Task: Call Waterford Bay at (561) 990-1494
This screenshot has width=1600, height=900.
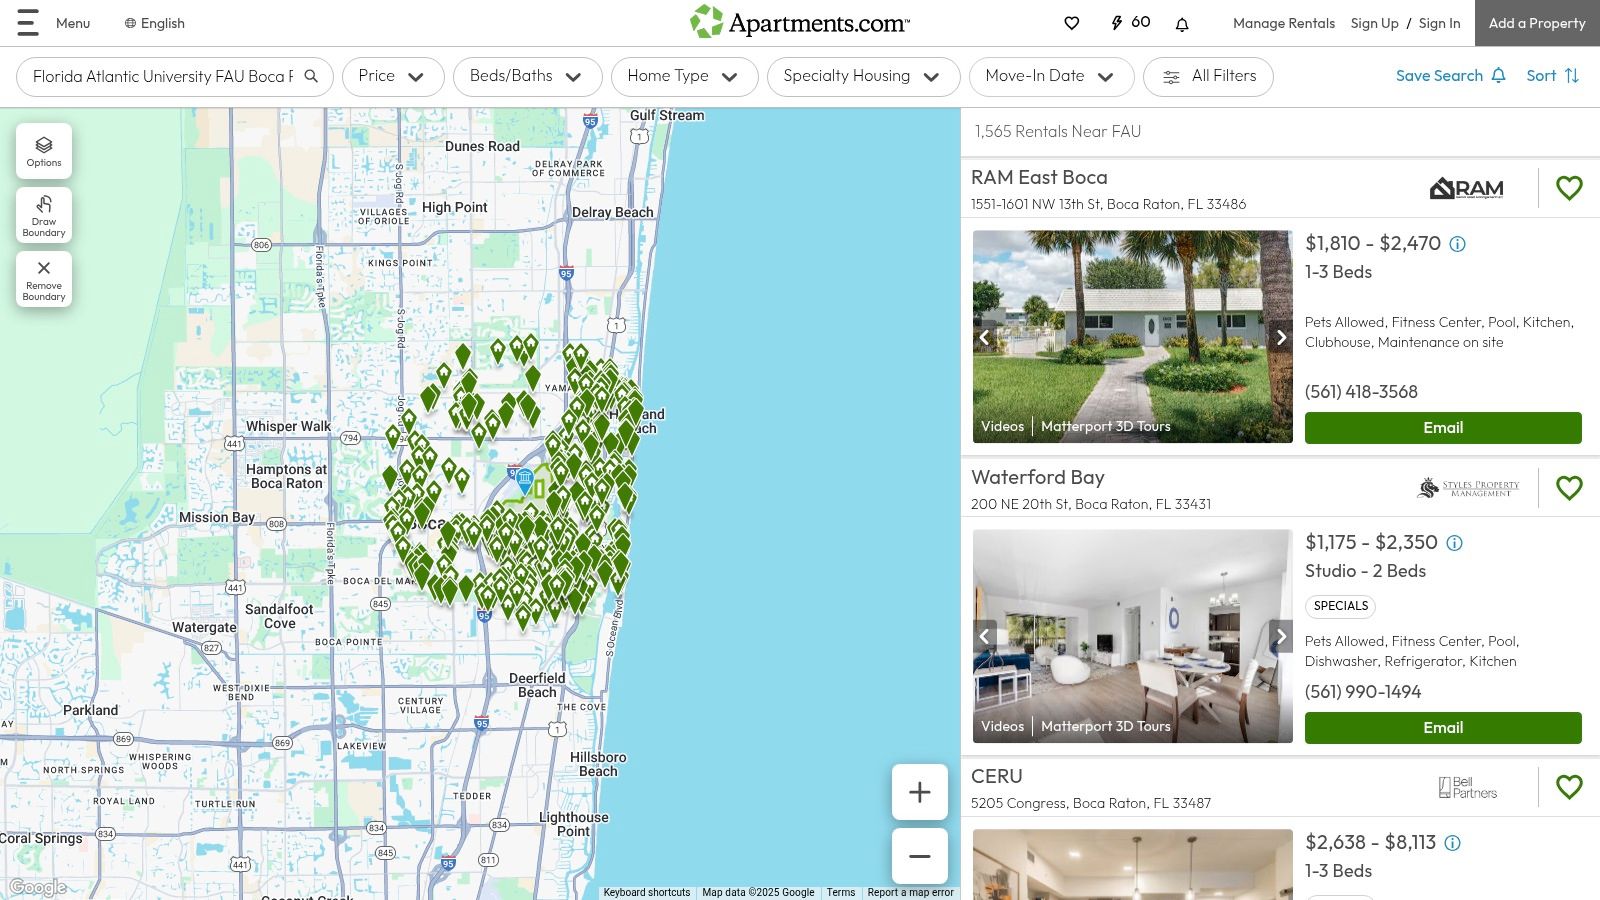Action: (x=1362, y=692)
